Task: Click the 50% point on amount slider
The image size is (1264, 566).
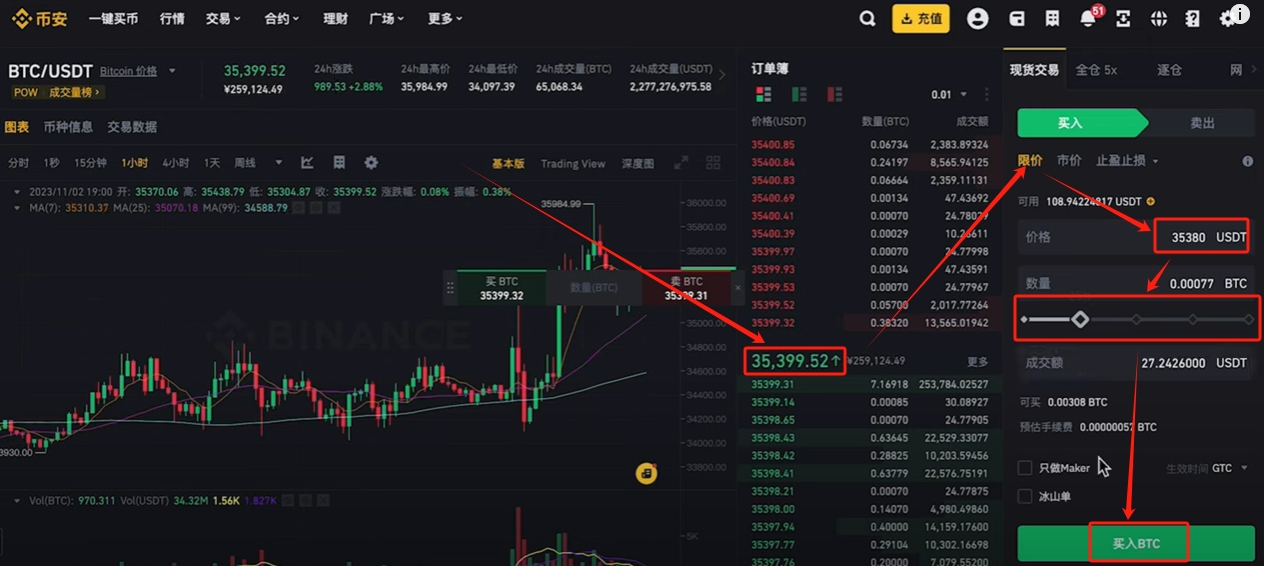Action: pyautogui.click(x=1136, y=319)
